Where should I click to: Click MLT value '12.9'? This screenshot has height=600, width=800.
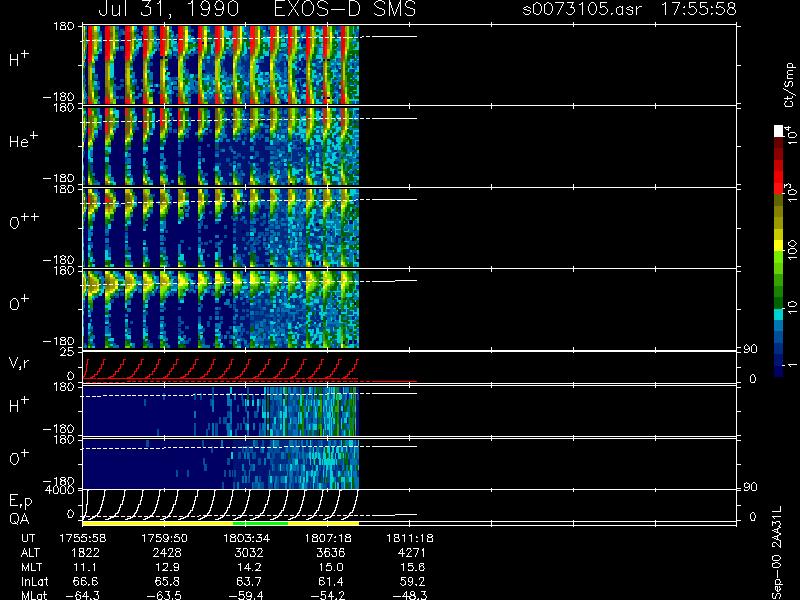[x=167, y=567]
